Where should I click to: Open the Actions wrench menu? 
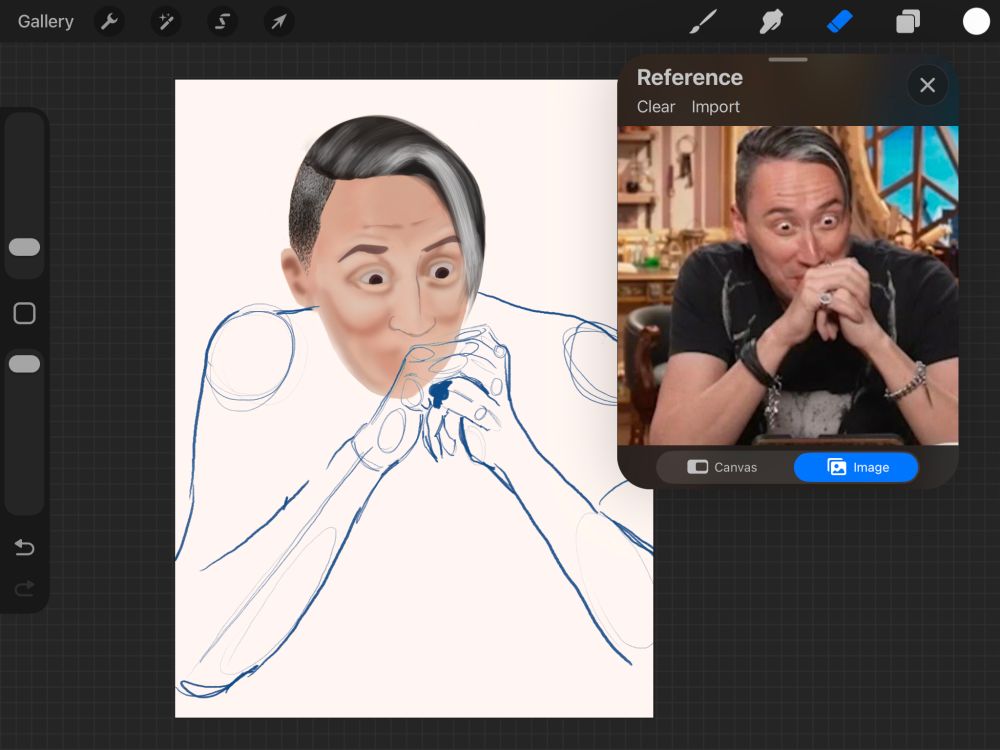pyautogui.click(x=110, y=22)
